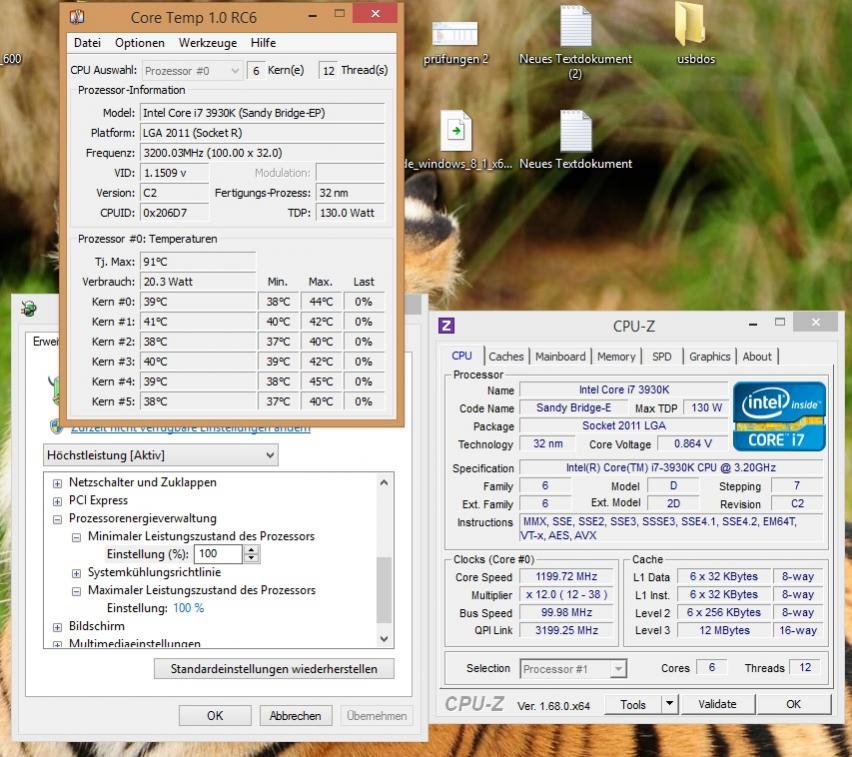852x757 pixels.
Task: Open the CPU Auswahl Prozessor #0 dropdown
Action: pos(191,71)
